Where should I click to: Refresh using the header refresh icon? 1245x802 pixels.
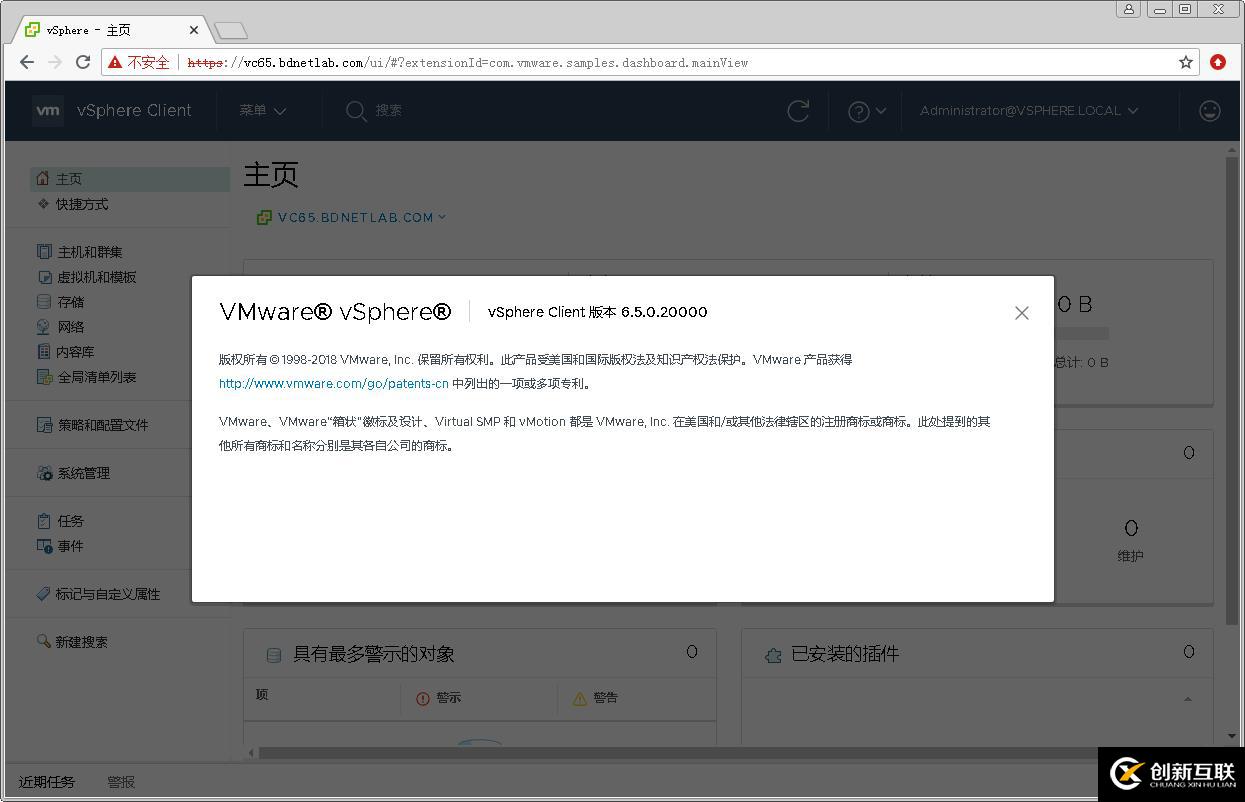(798, 111)
